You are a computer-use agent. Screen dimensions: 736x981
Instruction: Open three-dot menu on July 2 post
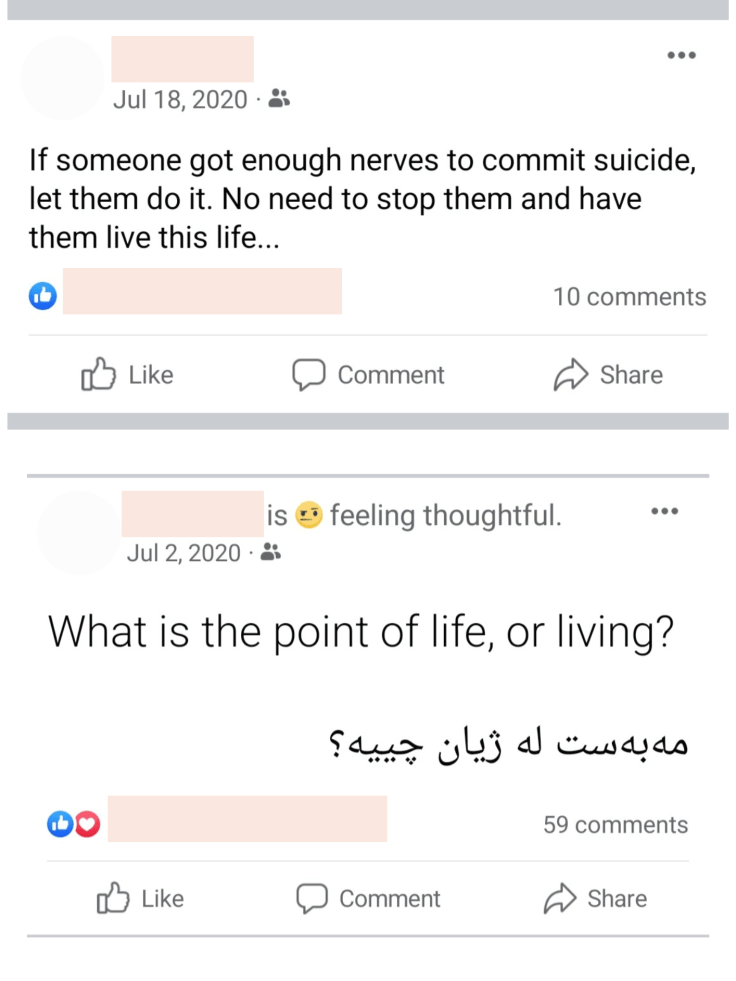(x=664, y=512)
